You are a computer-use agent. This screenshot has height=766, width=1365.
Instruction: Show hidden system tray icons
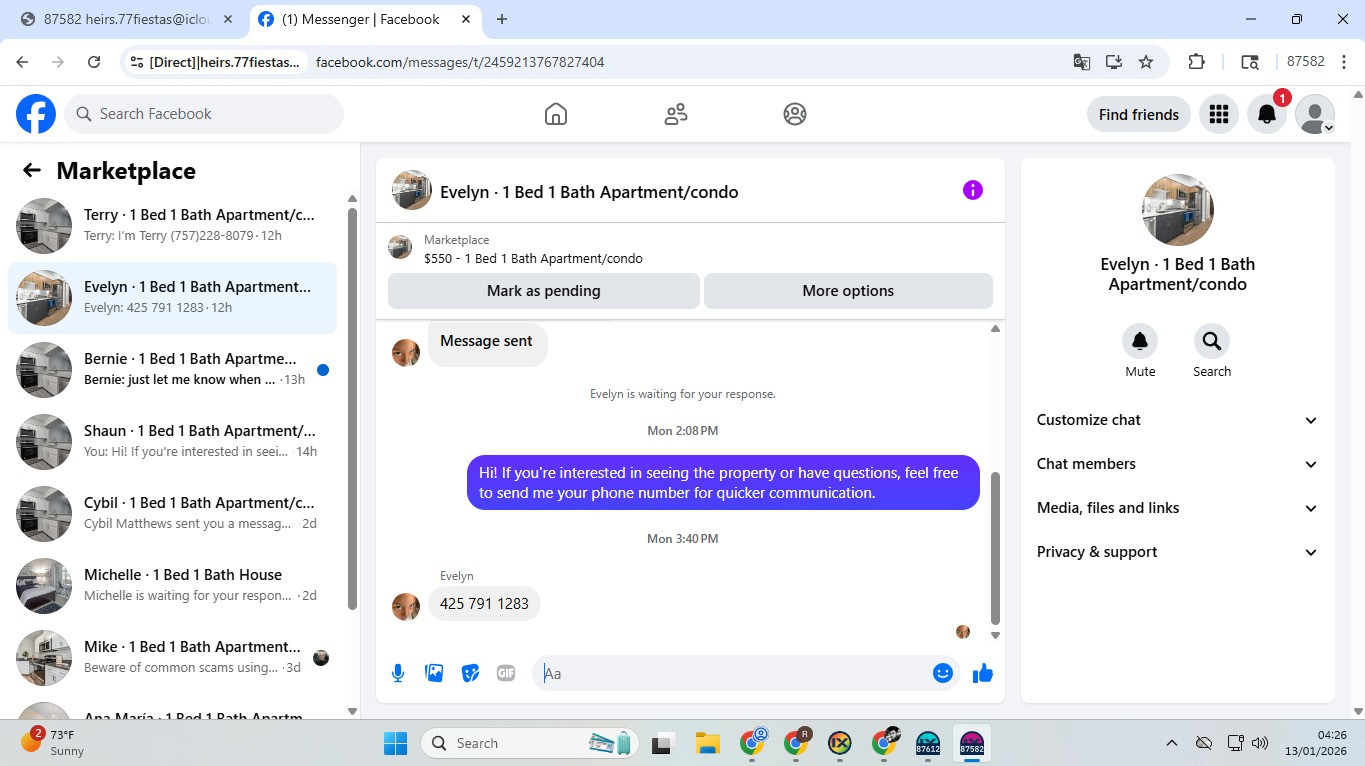[x=1171, y=743]
